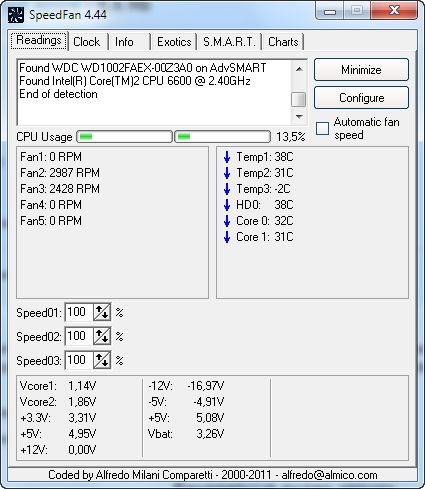Click the down arrow icon beside Temp1

coord(227,157)
